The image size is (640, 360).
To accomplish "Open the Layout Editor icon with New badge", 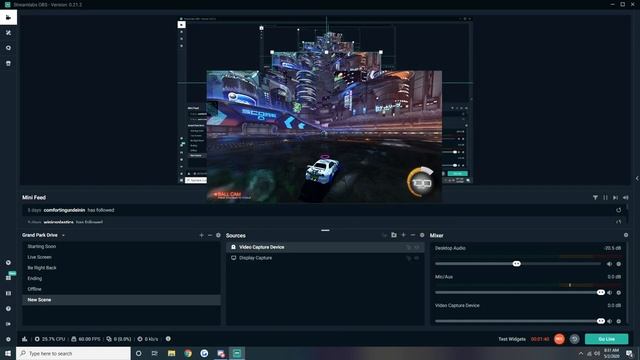I will coord(8,278).
